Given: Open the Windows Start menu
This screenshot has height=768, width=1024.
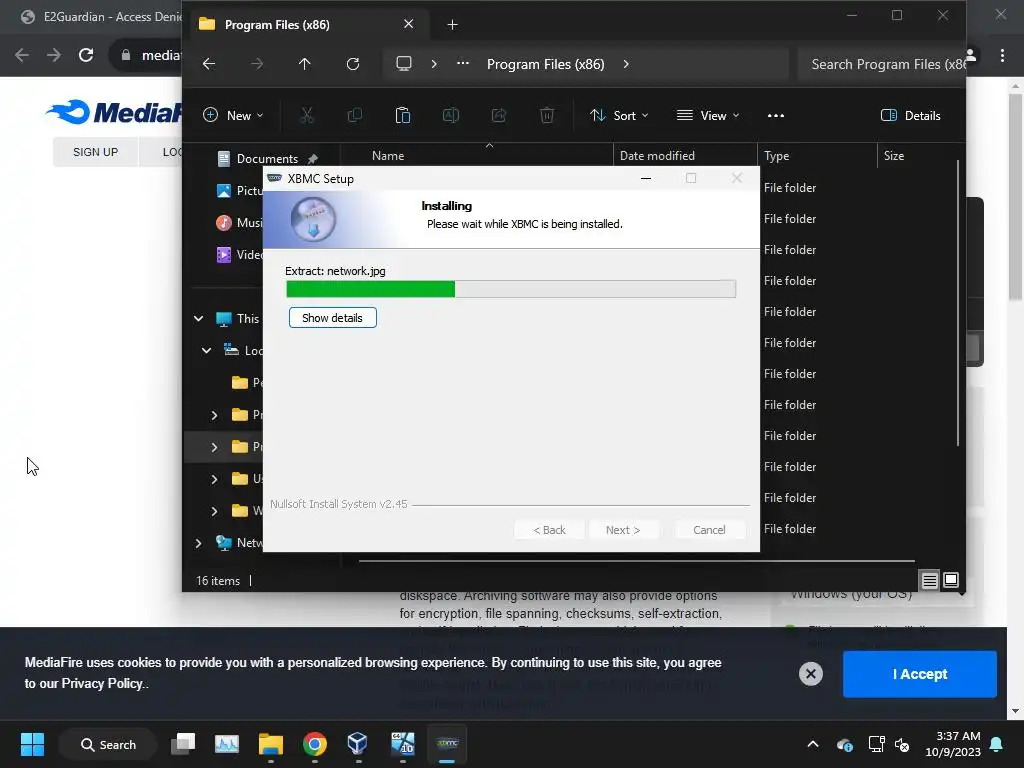Looking at the screenshot, I should tap(32, 744).
